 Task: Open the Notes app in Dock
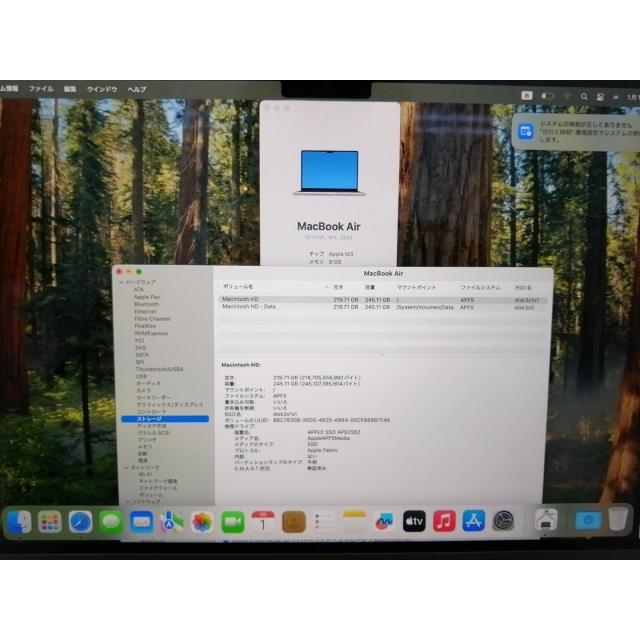tap(354, 522)
